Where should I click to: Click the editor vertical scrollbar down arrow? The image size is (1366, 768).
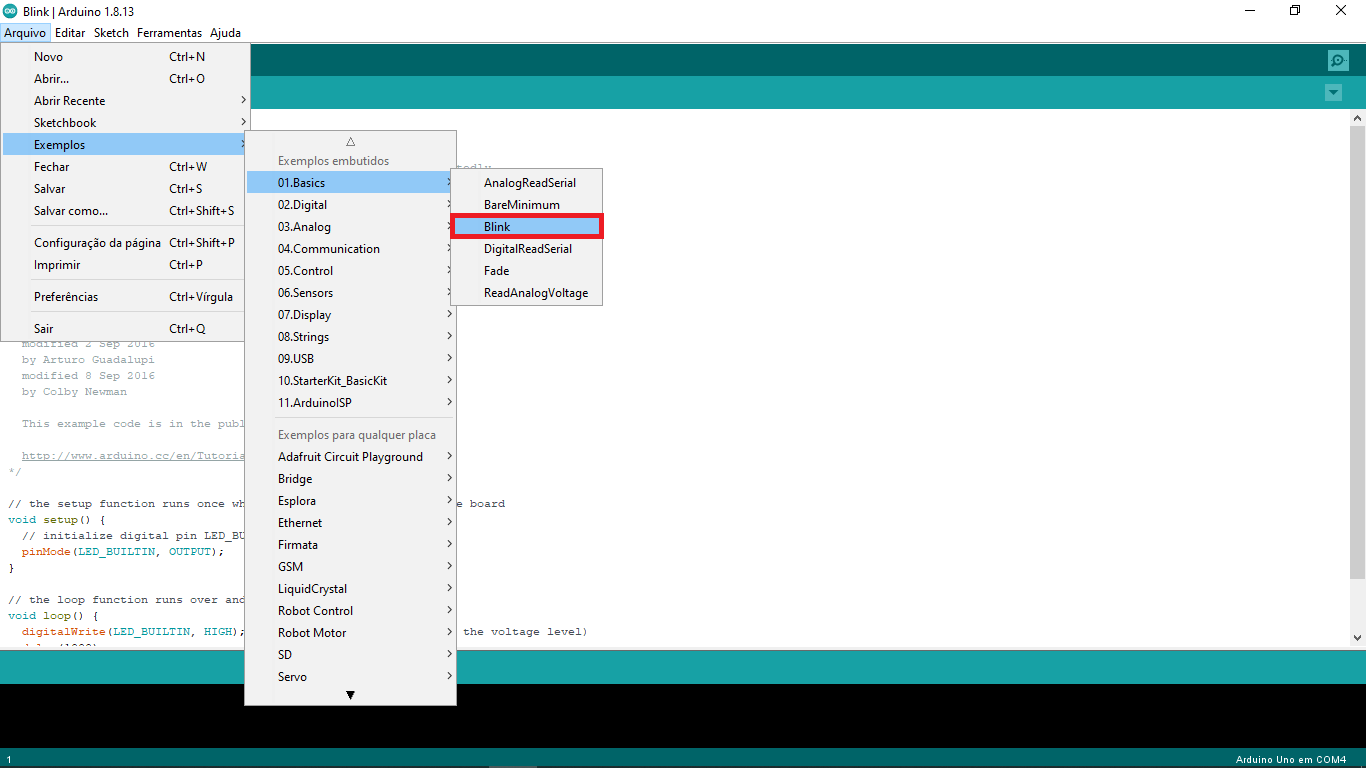[x=1357, y=637]
